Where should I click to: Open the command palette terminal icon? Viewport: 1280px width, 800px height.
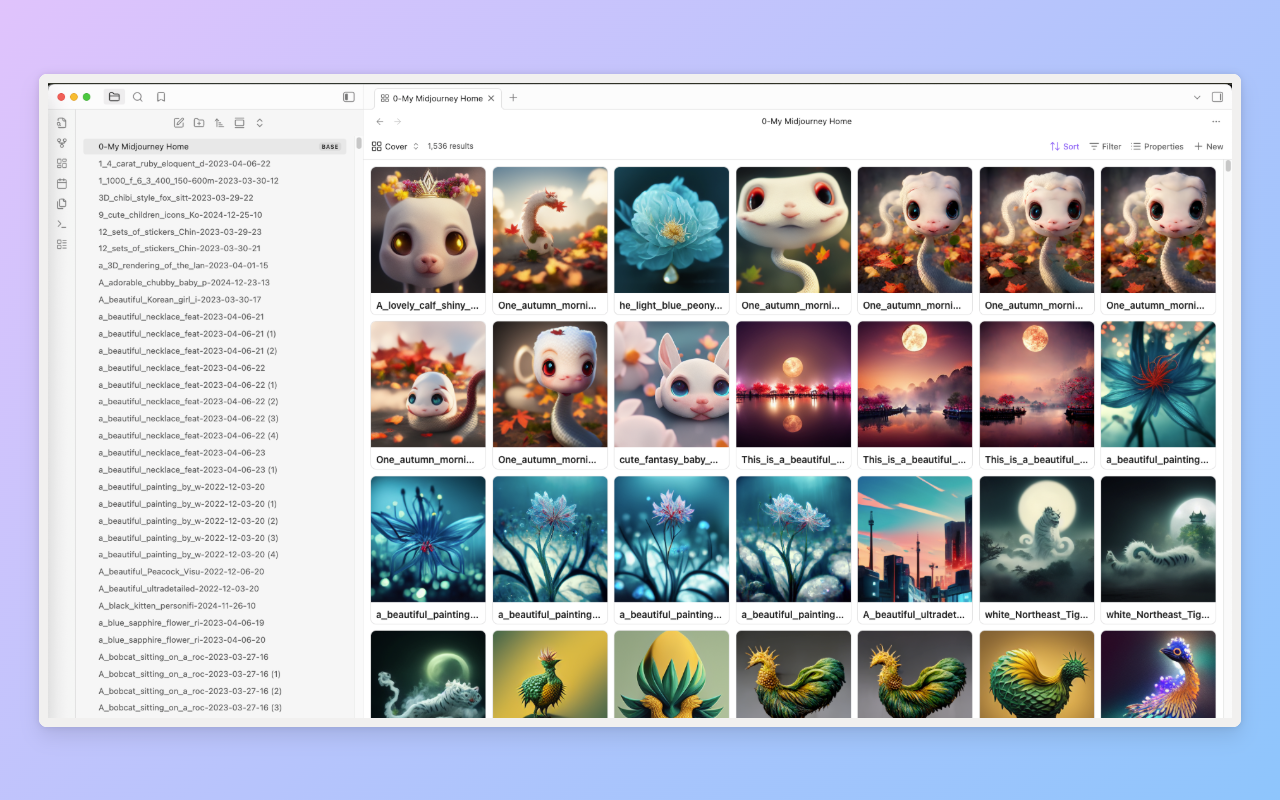tap(62, 224)
